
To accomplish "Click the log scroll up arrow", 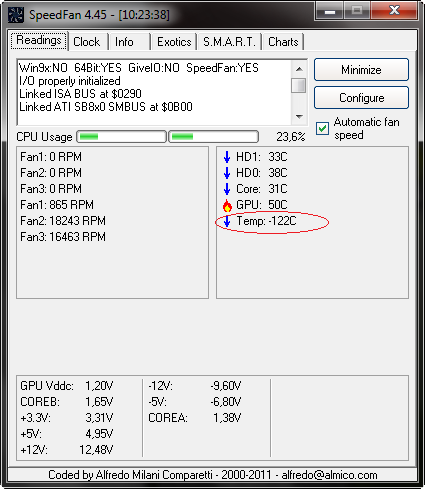I will [299, 69].
